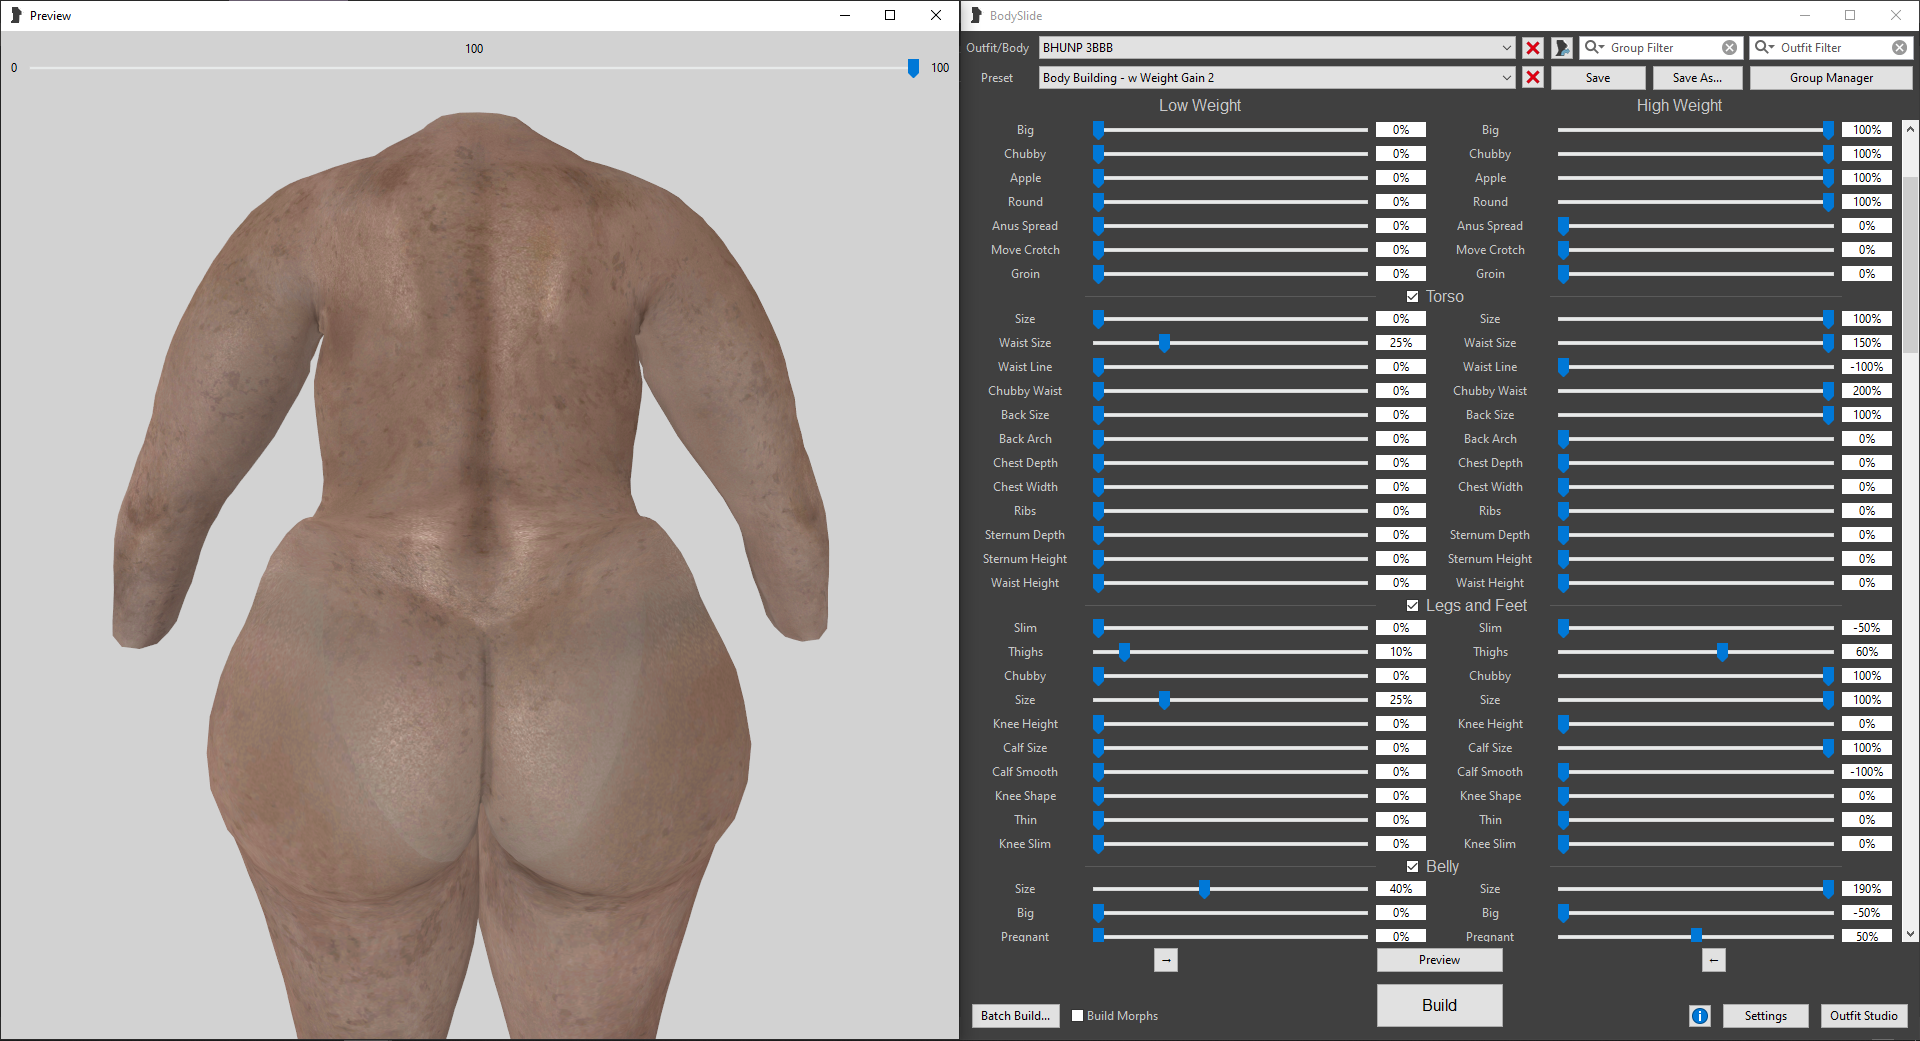Click the Outfit Filter search magnifier icon
Image resolution: width=1920 pixels, height=1041 pixels.
pyautogui.click(x=1764, y=48)
